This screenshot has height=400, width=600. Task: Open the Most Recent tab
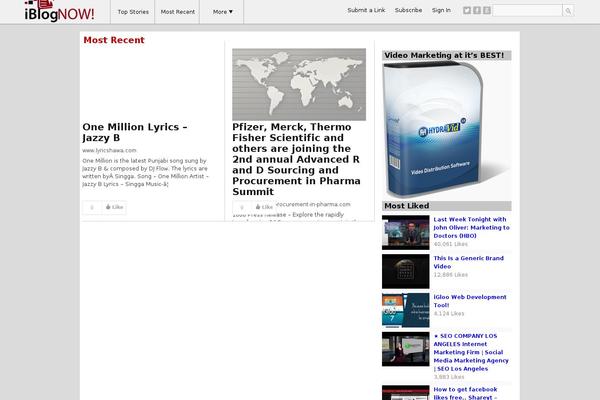pyautogui.click(x=178, y=12)
